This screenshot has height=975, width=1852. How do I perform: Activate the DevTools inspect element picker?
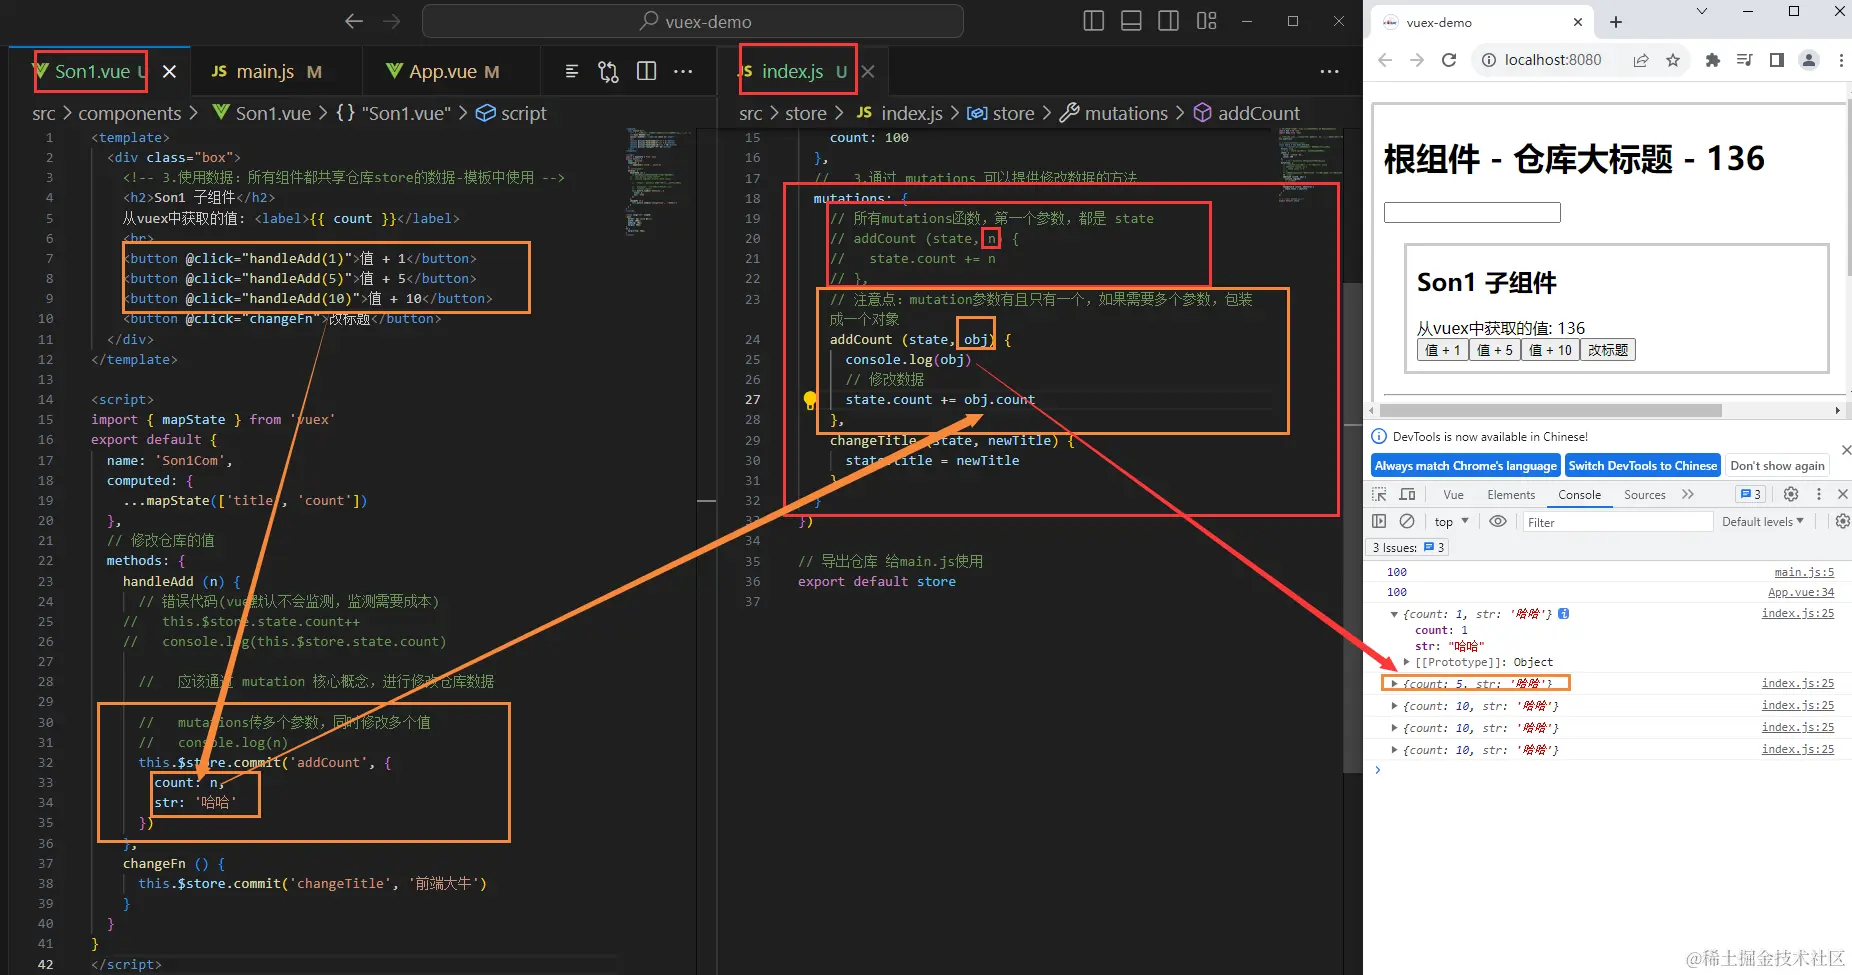click(1379, 494)
